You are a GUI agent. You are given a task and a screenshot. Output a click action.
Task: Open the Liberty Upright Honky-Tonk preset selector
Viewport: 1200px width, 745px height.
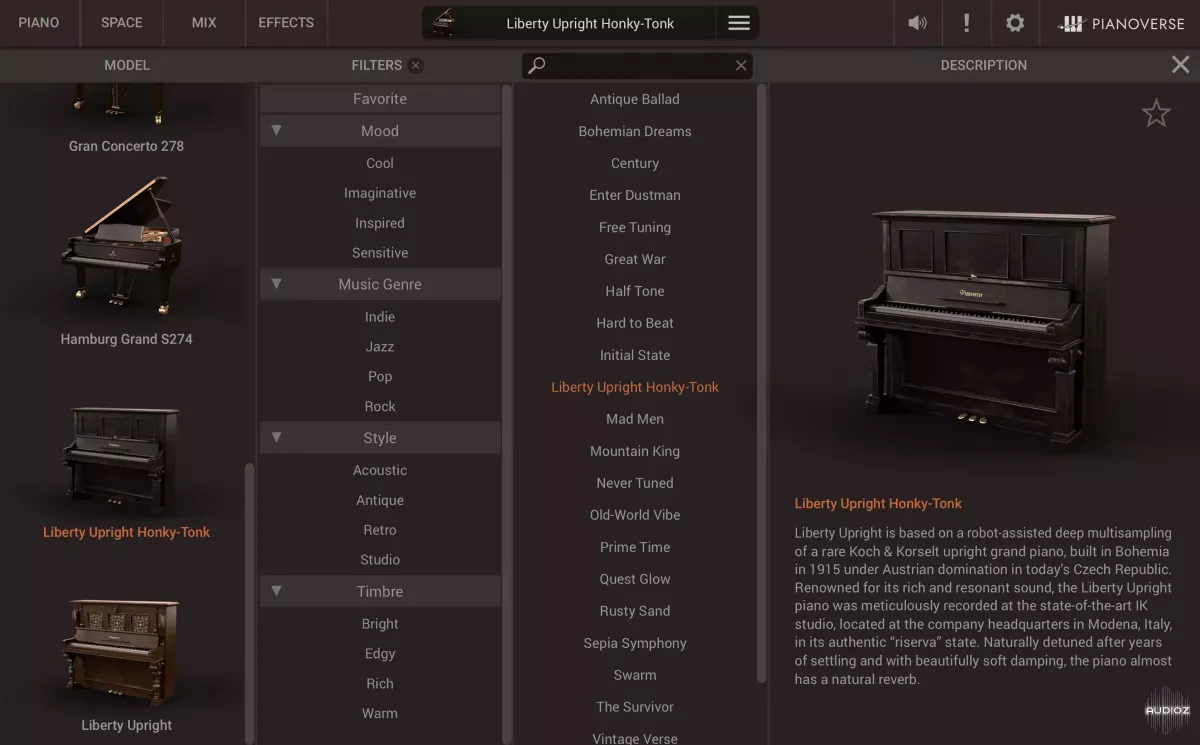tap(590, 23)
